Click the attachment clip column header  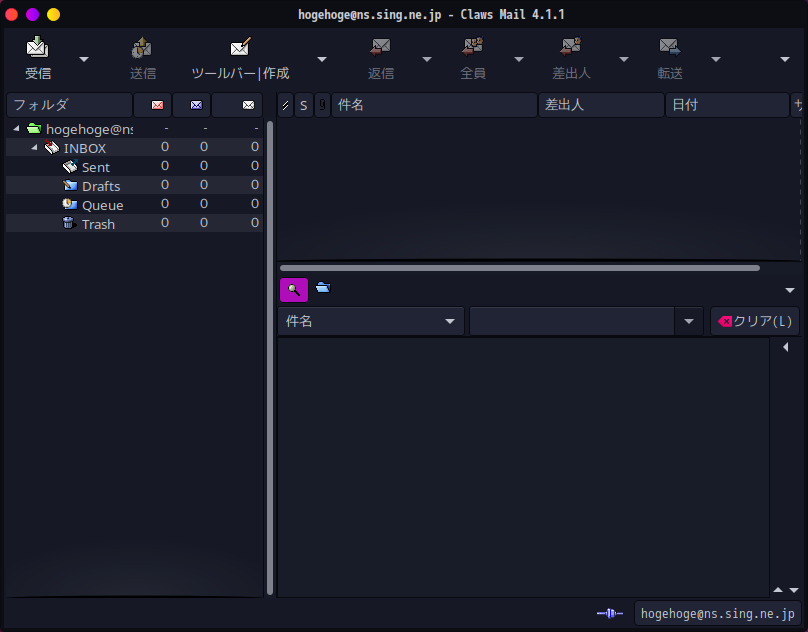point(322,105)
